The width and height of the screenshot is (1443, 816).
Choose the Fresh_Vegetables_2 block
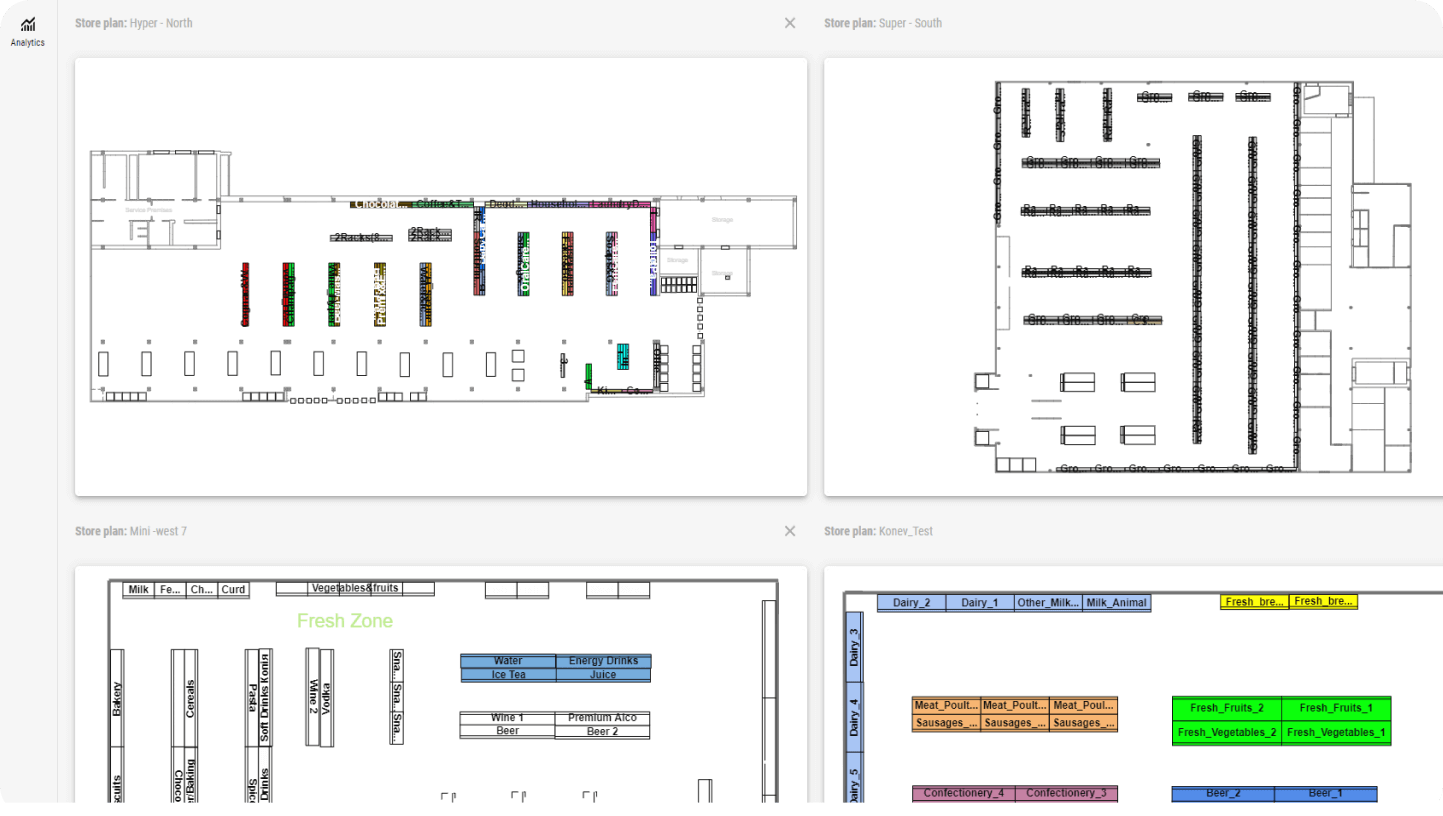point(1227,733)
